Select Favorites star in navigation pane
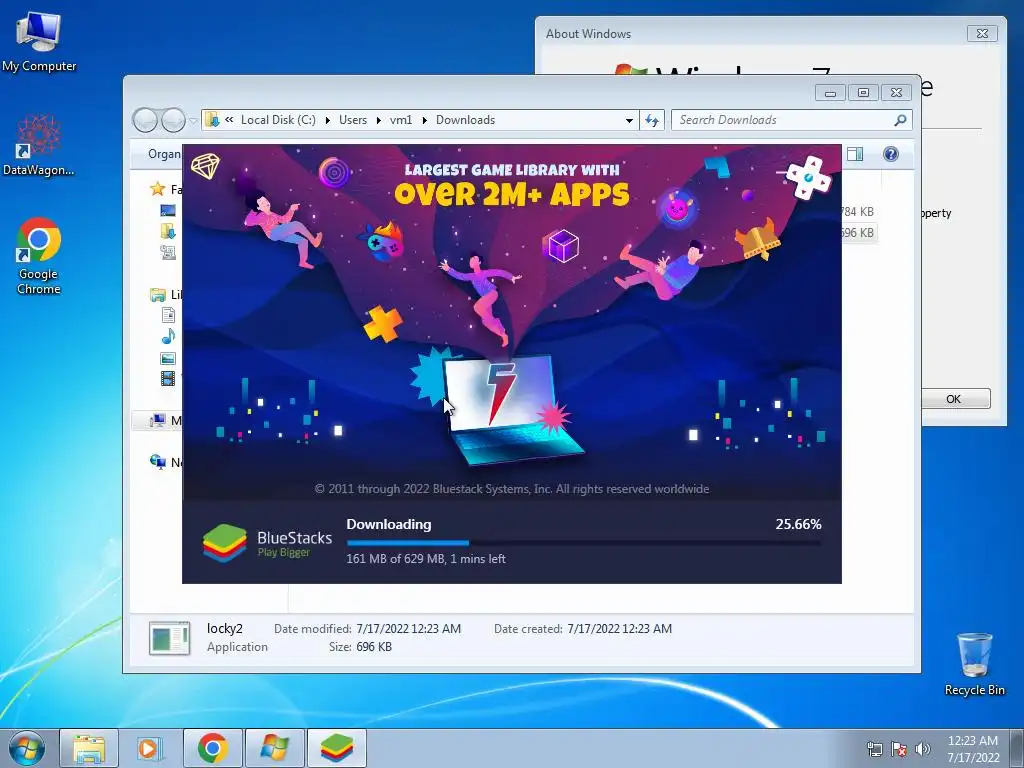 click(x=157, y=189)
